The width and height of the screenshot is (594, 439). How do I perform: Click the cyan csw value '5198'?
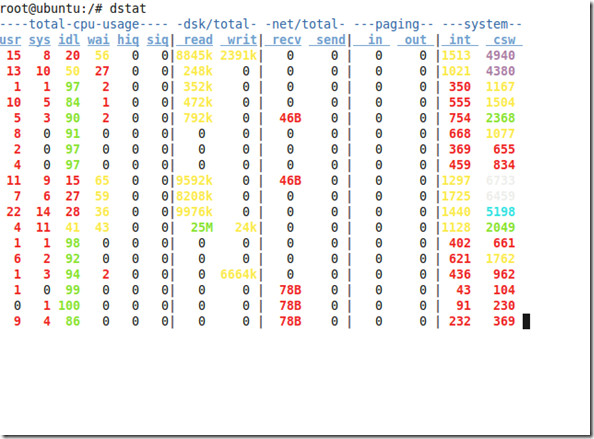(500, 211)
